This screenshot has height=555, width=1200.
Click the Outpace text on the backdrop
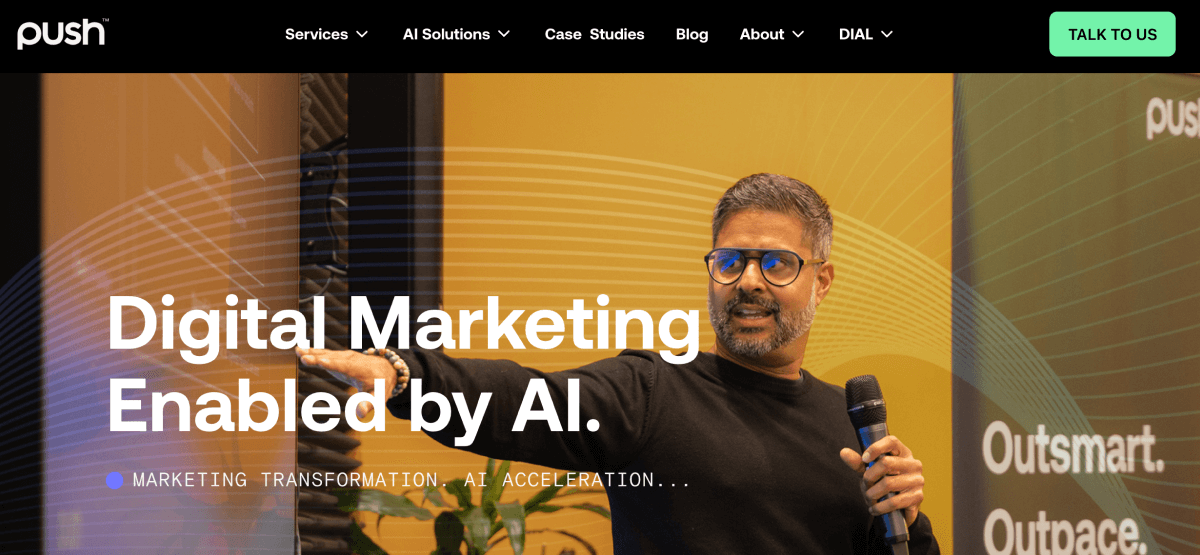(1065, 530)
